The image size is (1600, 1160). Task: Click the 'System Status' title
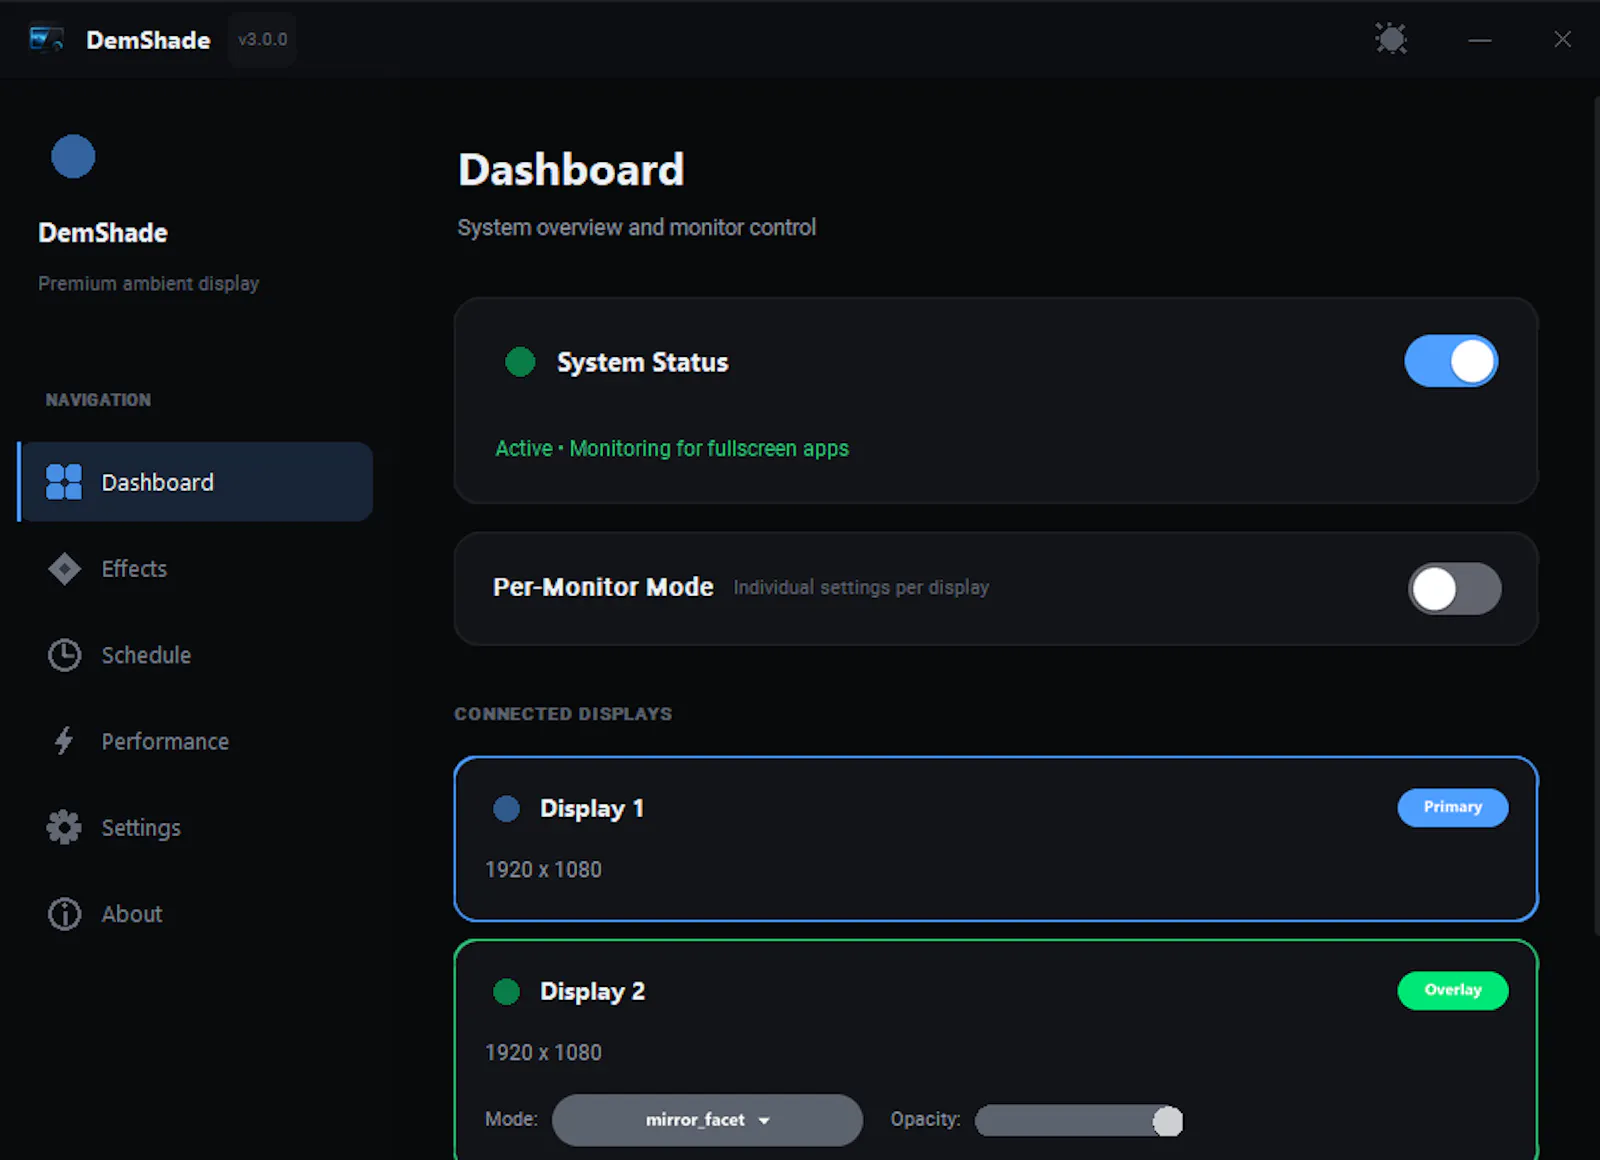pos(642,362)
